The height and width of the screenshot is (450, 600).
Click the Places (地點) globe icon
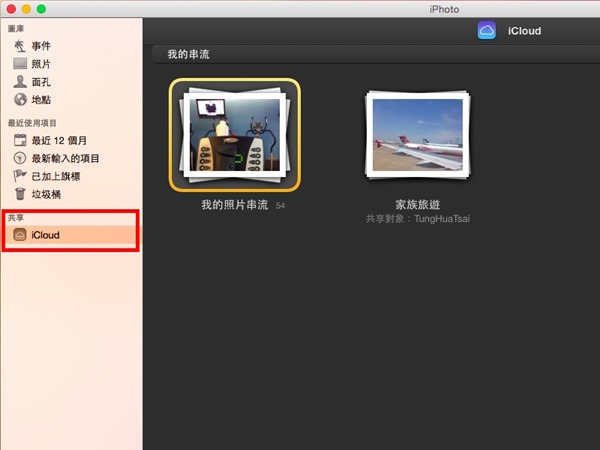(20, 99)
